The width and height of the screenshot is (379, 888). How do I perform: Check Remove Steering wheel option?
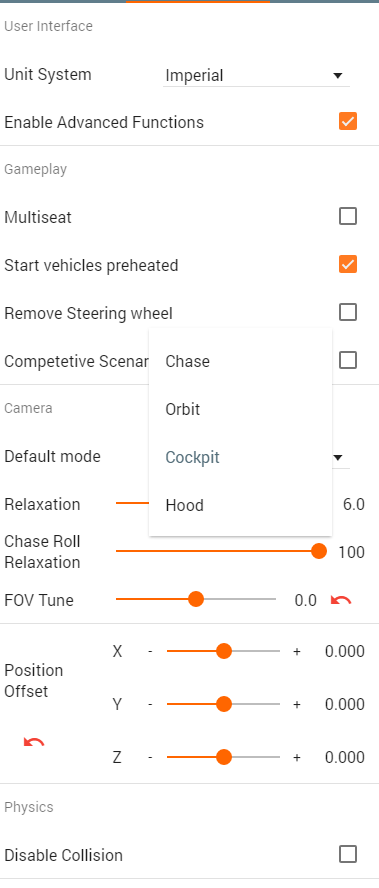point(348,312)
